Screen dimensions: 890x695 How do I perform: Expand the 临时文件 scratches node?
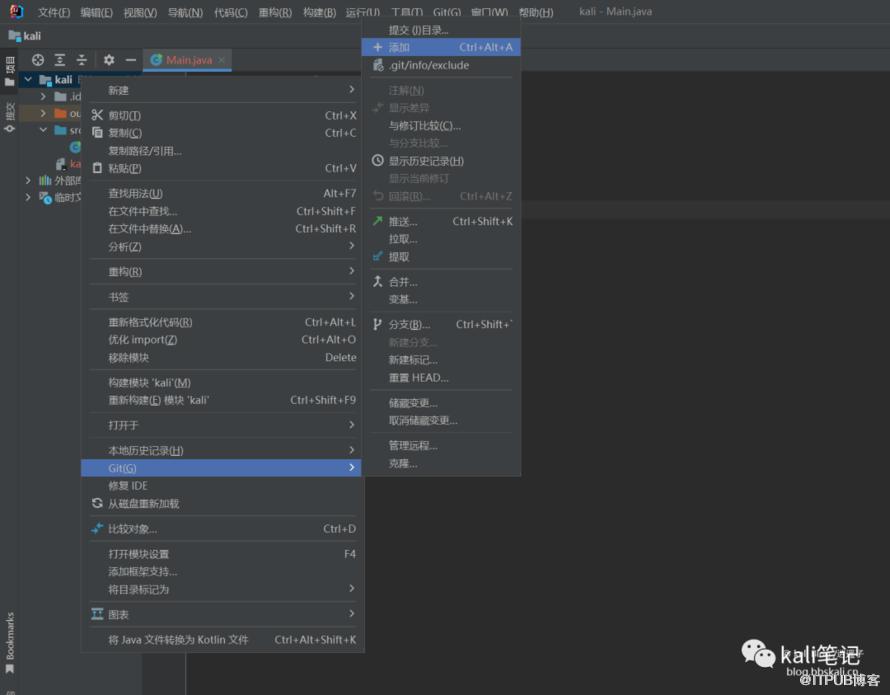[x=28, y=198]
